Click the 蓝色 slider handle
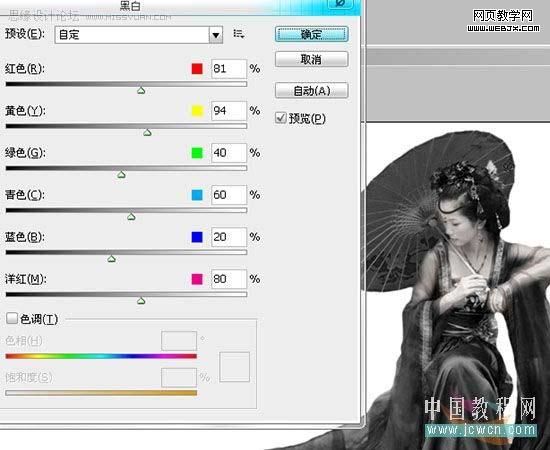The image size is (550, 450). [x=112, y=259]
